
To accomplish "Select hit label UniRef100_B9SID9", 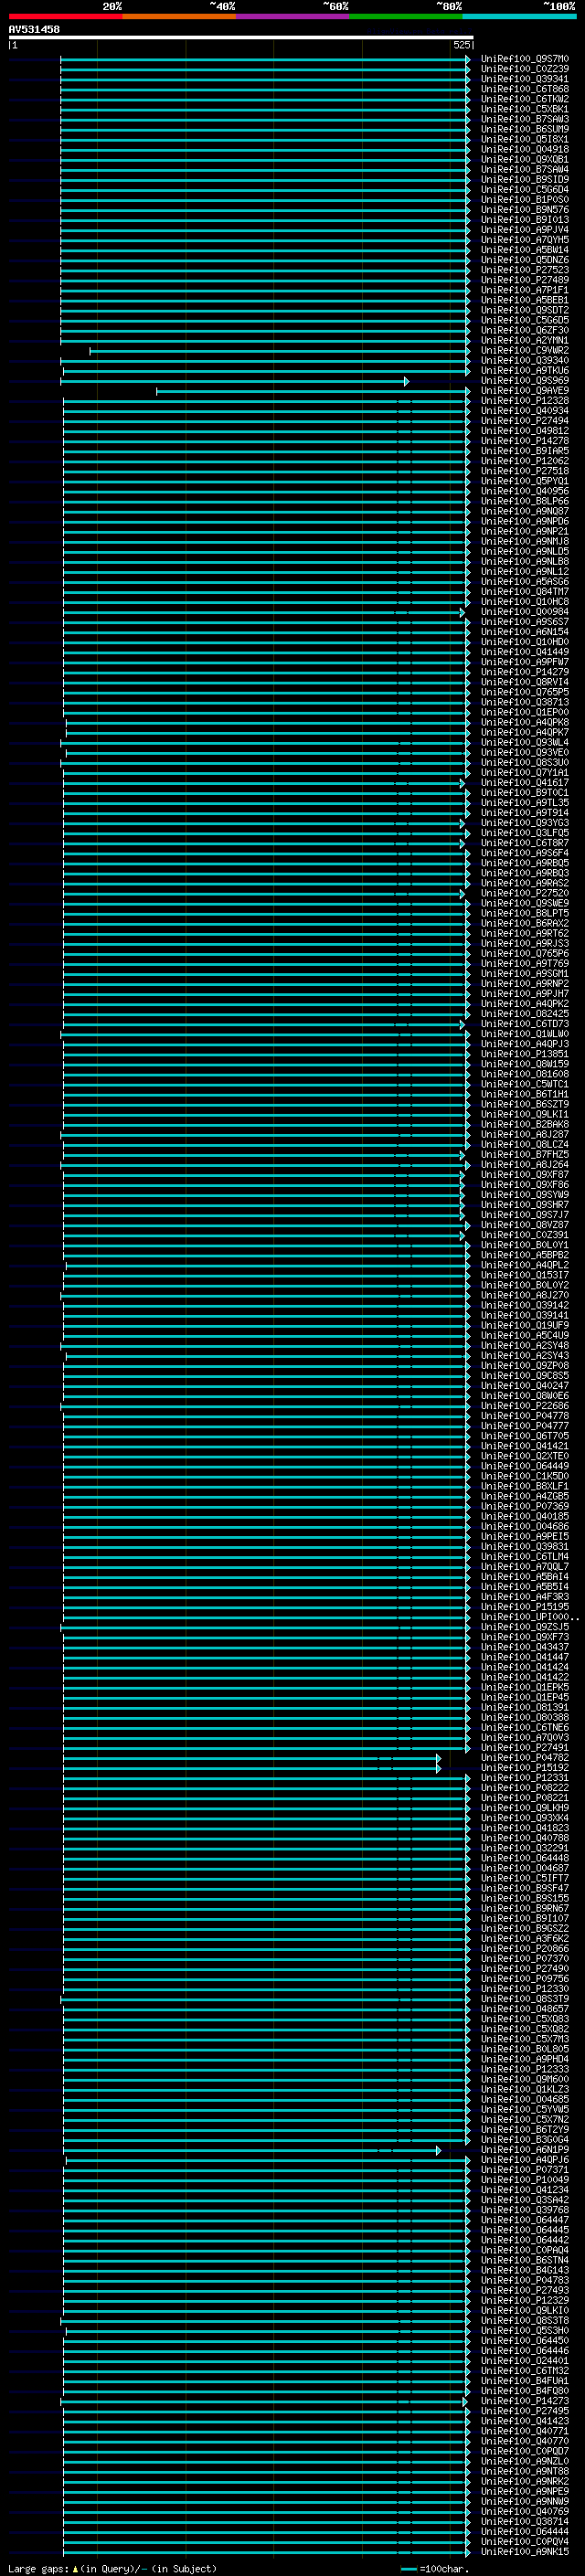I will (525, 180).
